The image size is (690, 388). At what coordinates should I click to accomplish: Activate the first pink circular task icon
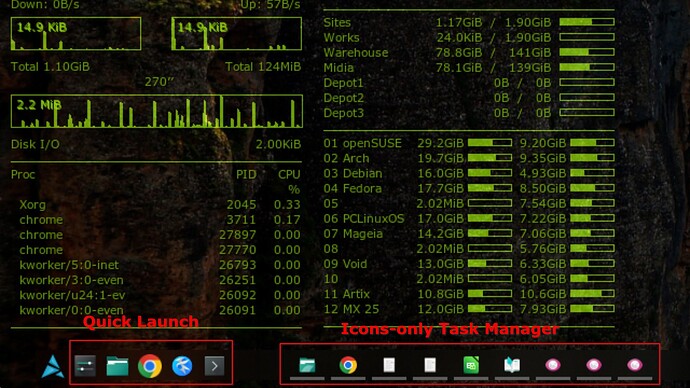(x=553, y=365)
